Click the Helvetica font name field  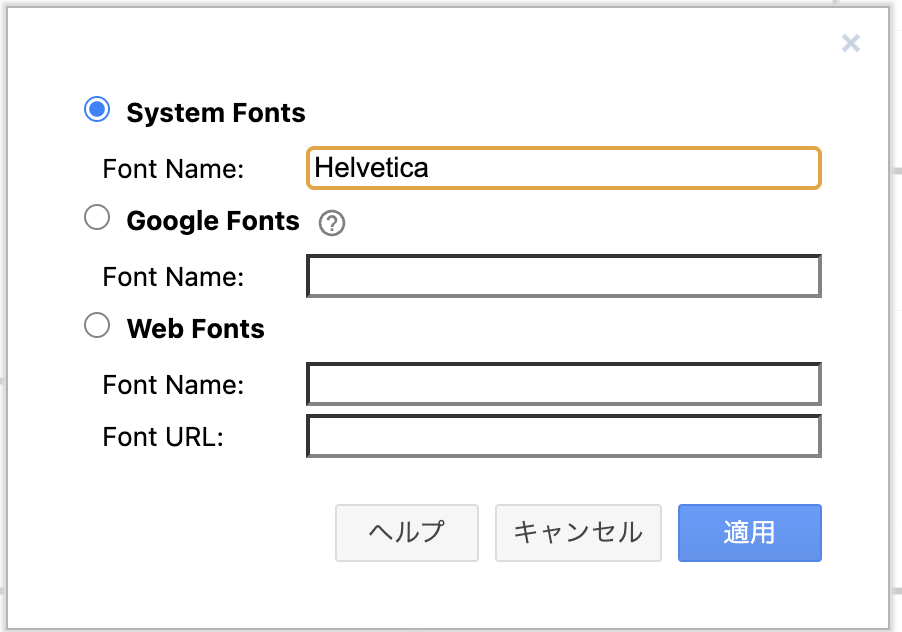tap(562, 168)
